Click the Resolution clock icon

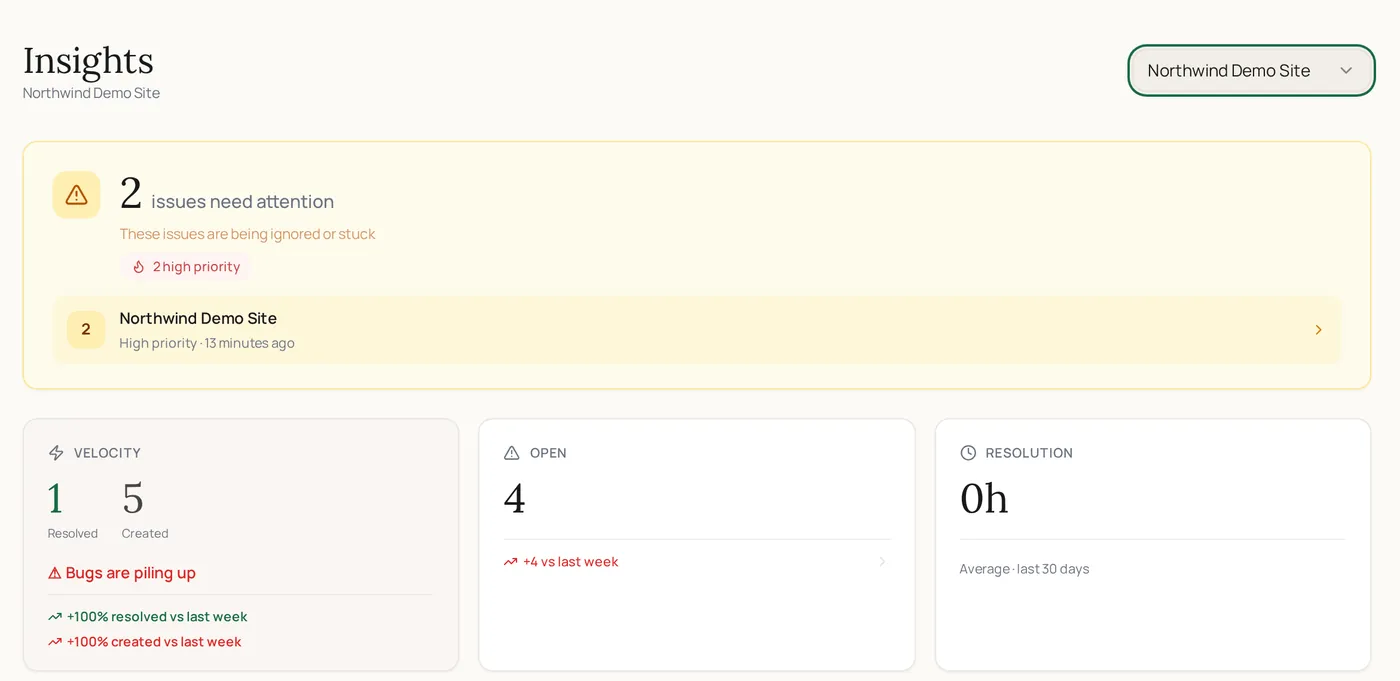[x=968, y=453]
